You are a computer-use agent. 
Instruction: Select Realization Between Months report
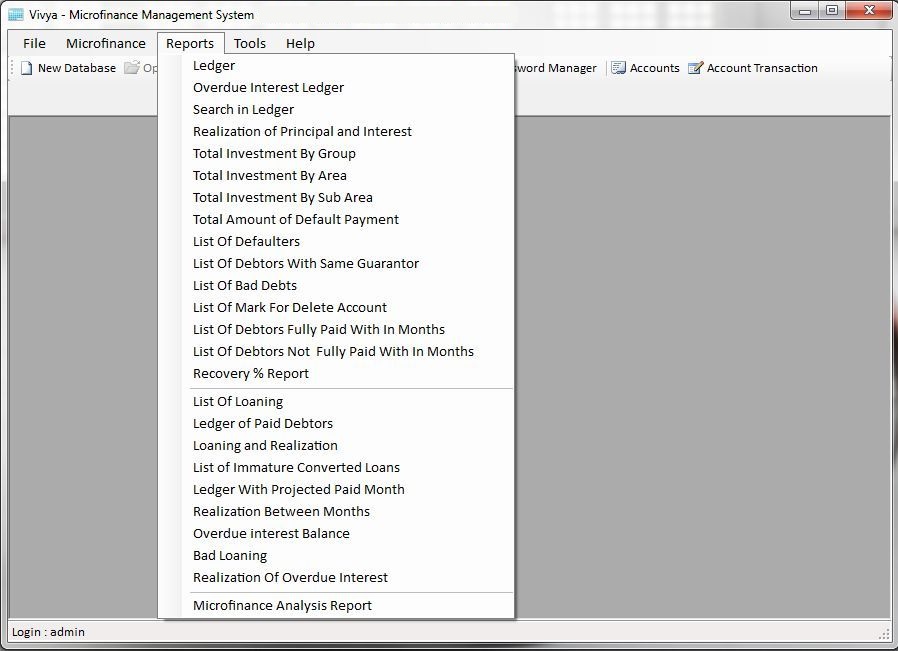[x=281, y=511]
